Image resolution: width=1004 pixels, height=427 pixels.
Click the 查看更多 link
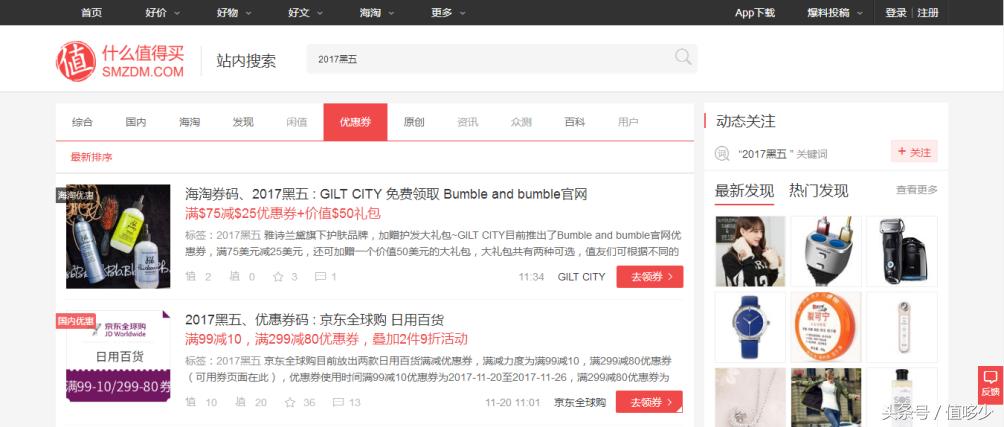click(917, 189)
